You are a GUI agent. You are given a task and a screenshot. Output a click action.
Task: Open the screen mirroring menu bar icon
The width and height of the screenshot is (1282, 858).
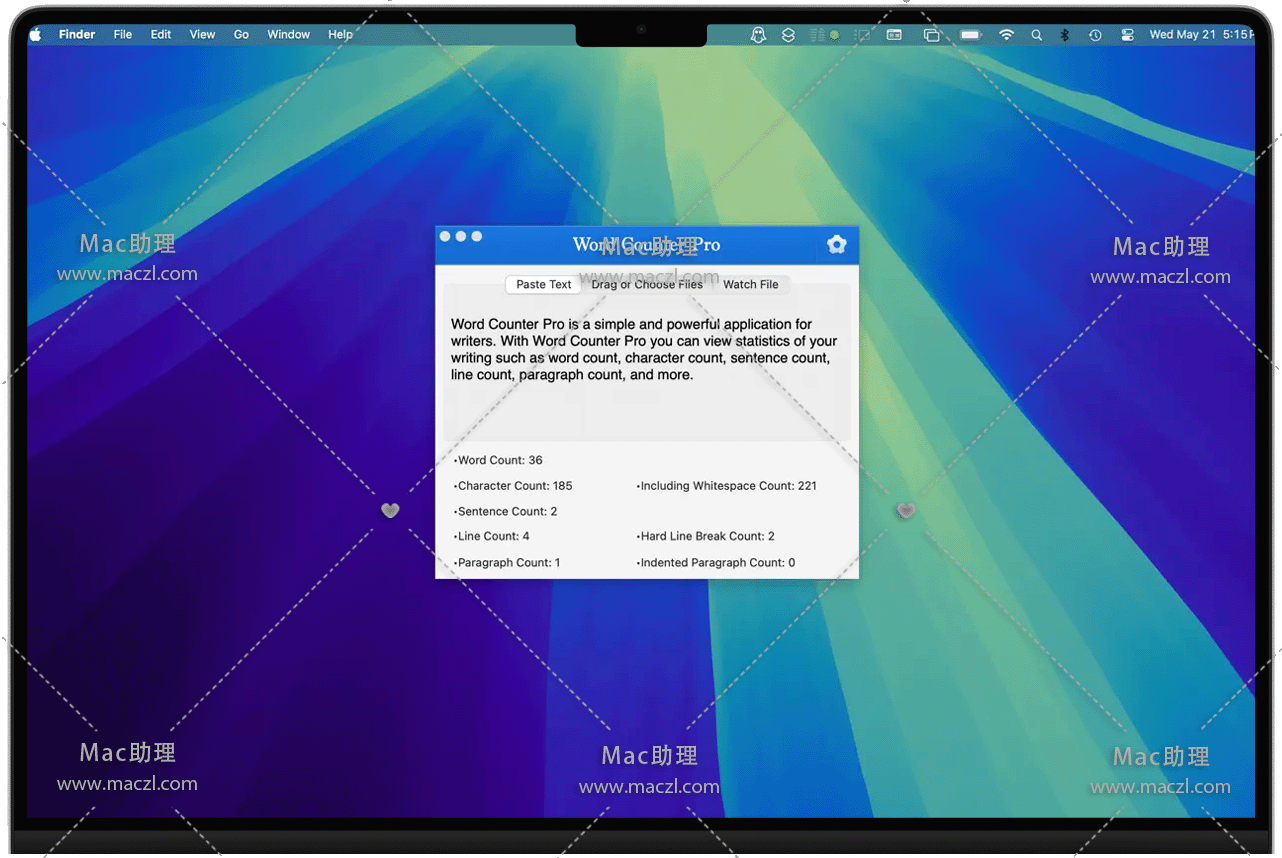pos(931,35)
